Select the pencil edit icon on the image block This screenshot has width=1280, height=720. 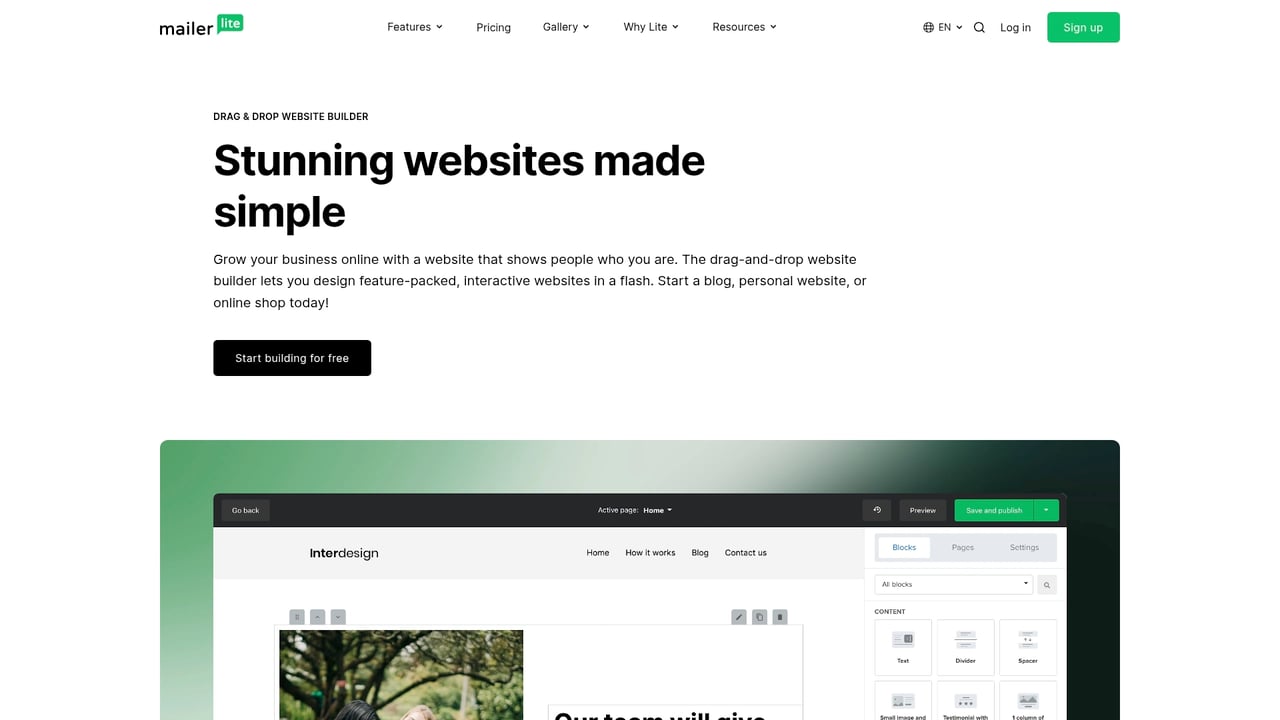tap(739, 617)
